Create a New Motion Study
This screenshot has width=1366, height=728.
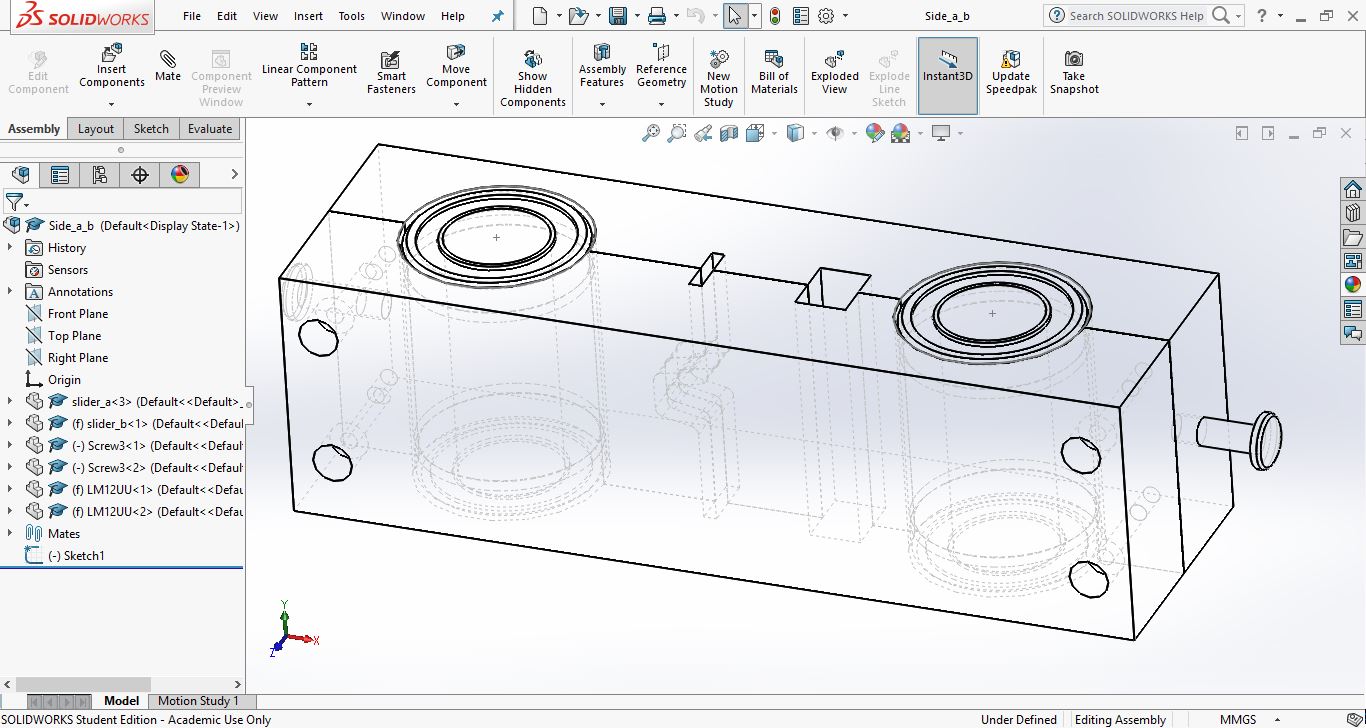click(718, 78)
